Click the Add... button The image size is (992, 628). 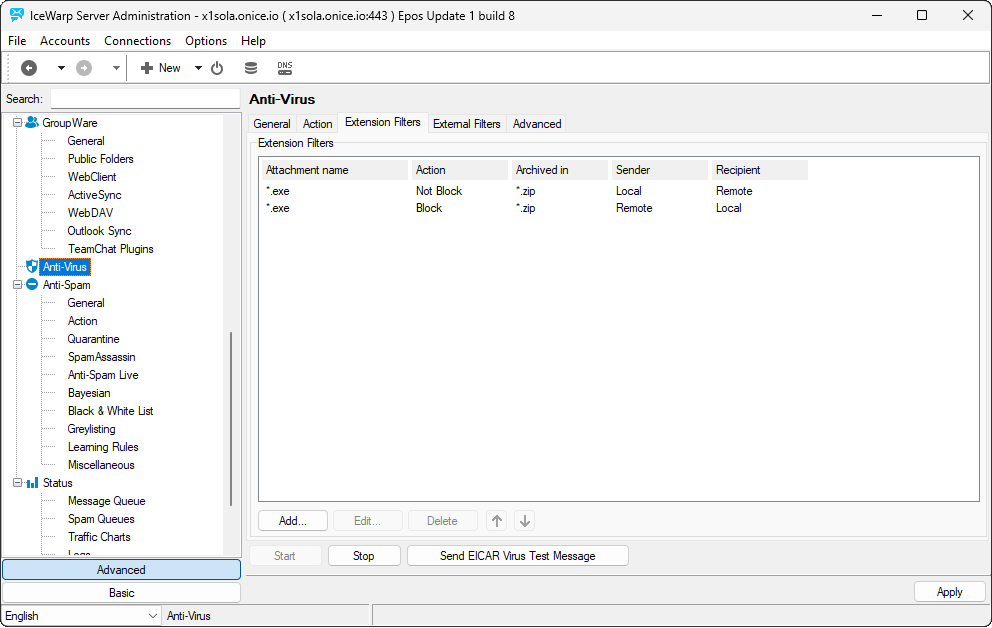tap(293, 521)
